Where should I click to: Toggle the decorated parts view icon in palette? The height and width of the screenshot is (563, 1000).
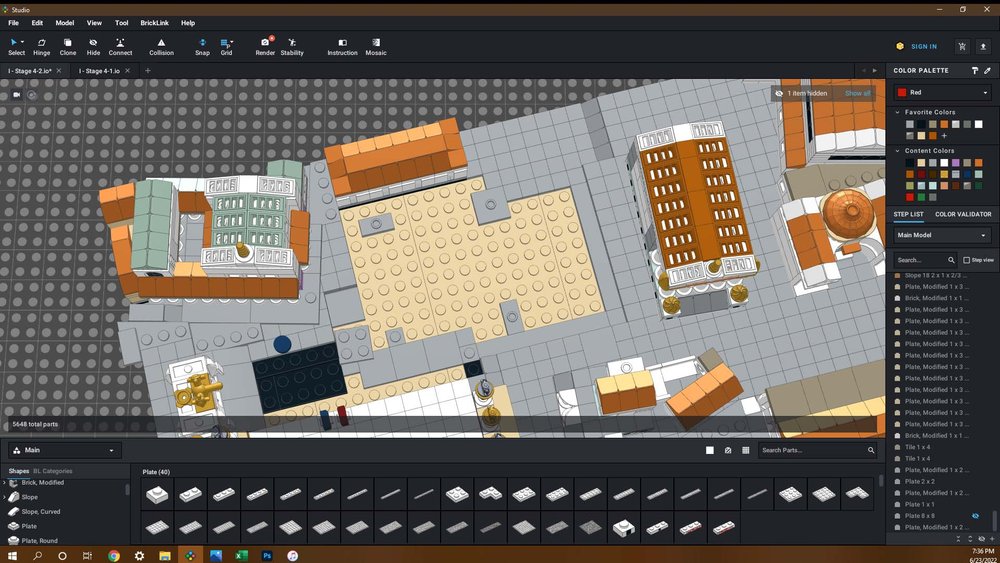(x=728, y=450)
